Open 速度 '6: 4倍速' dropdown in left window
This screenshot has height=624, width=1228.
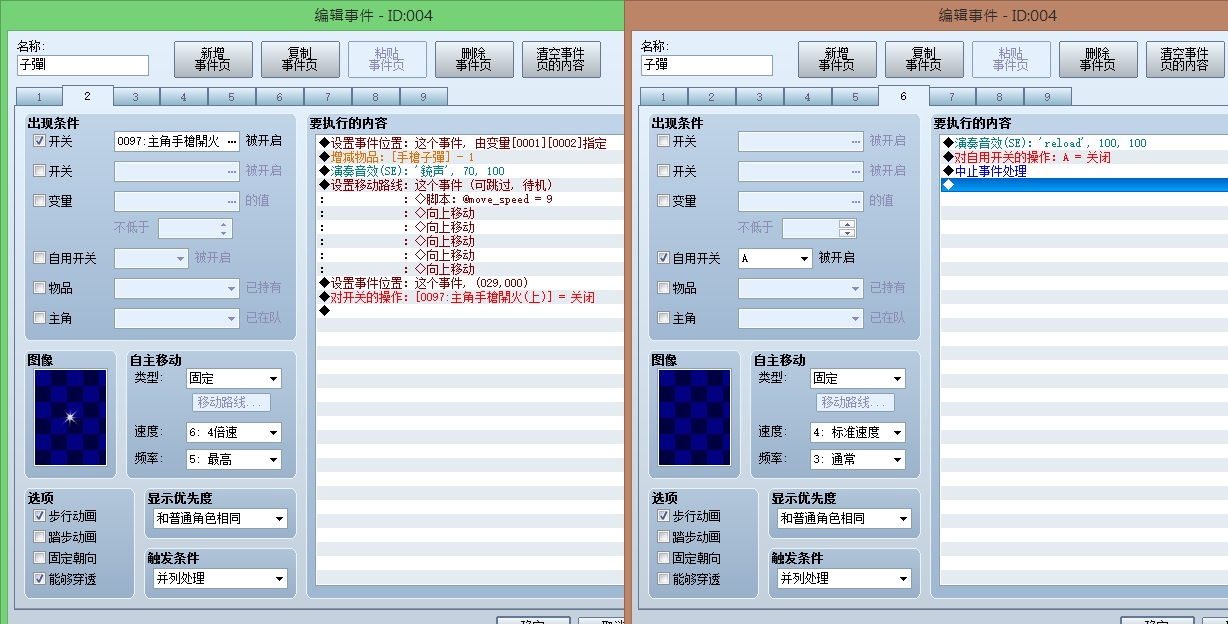[234, 433]
